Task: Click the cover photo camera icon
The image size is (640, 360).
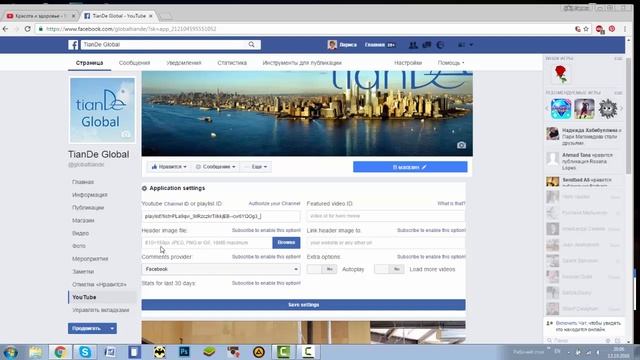Action: click(x=461, y=145)
